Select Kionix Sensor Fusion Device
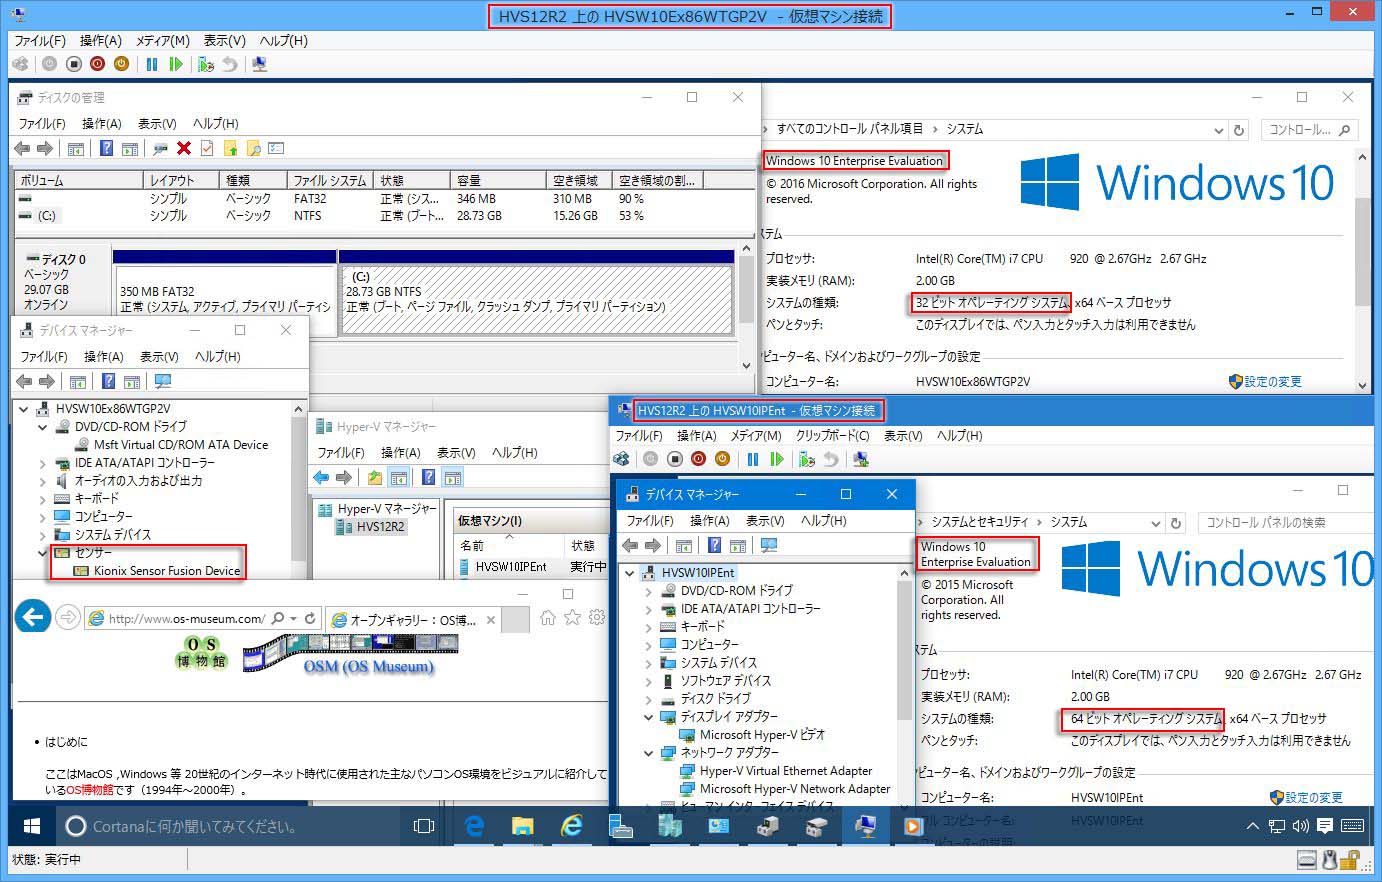The width and height of the screenshot is (1382, 882). click(x=167, y=570)
